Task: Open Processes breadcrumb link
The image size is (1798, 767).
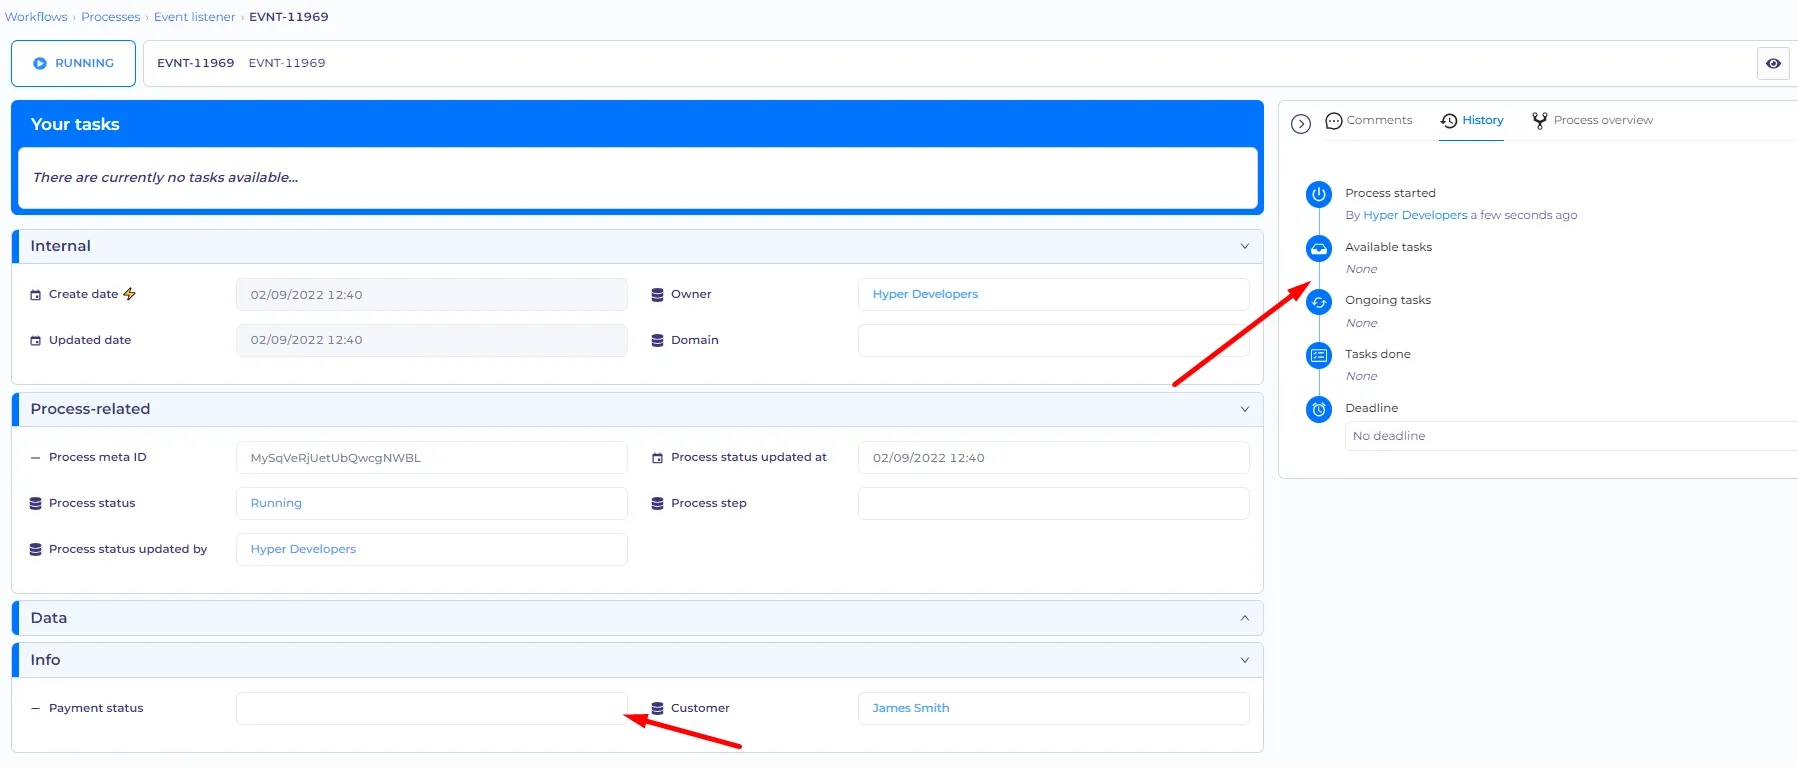Action: point(111,17)
